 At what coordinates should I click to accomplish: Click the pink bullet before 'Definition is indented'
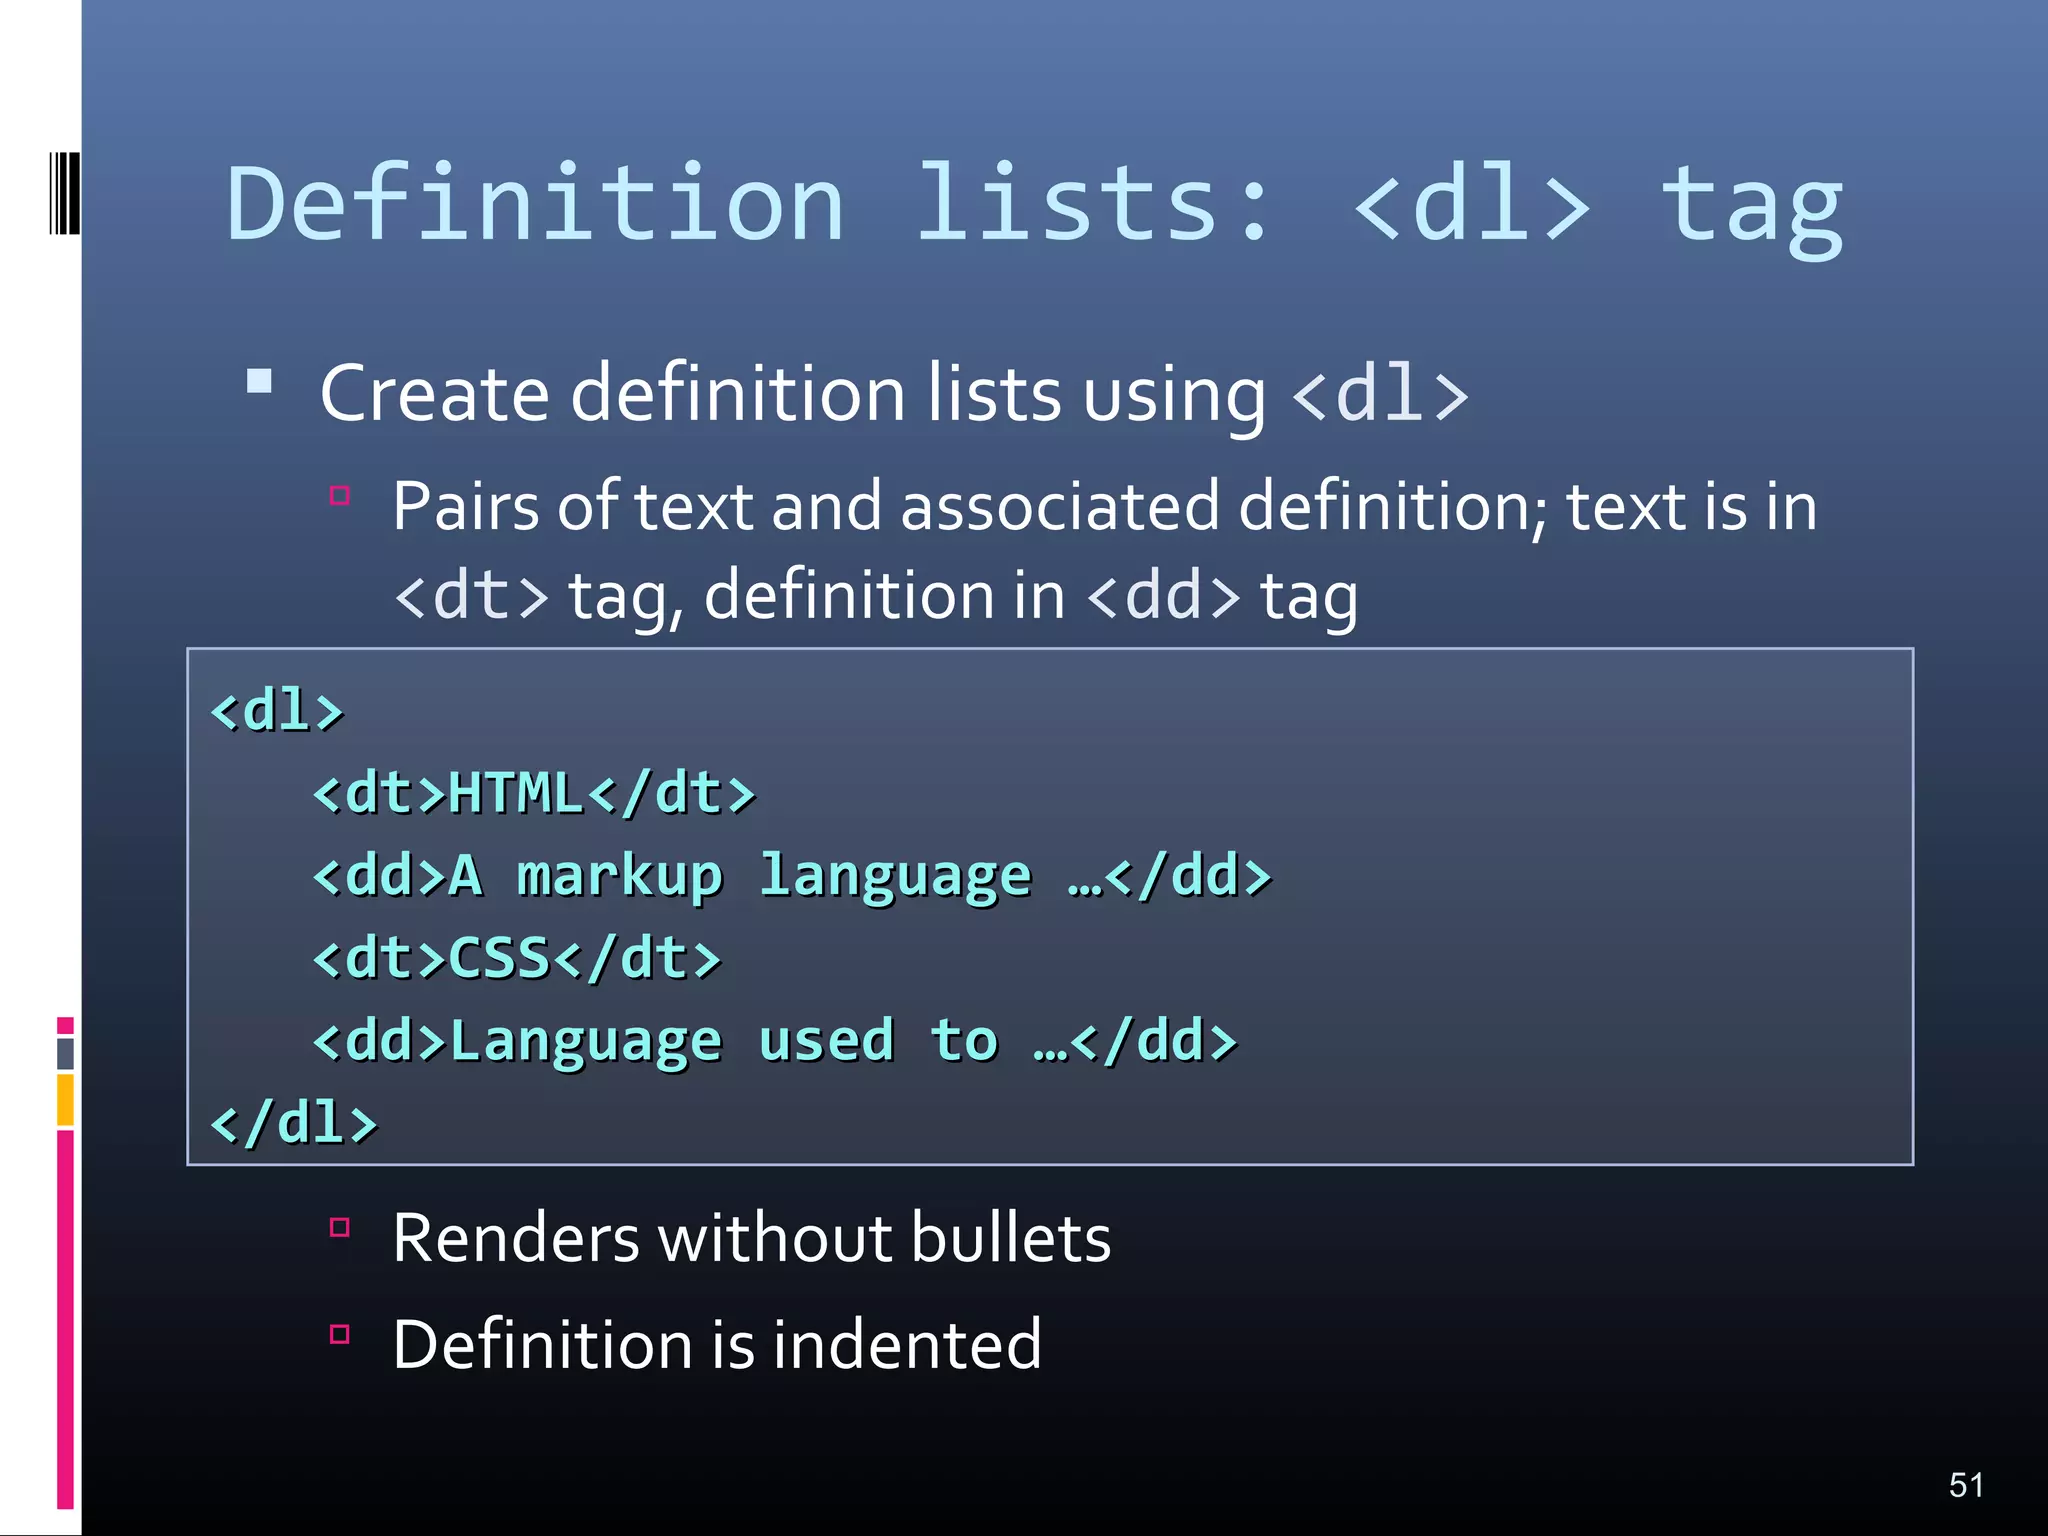tap(340, 1334)
